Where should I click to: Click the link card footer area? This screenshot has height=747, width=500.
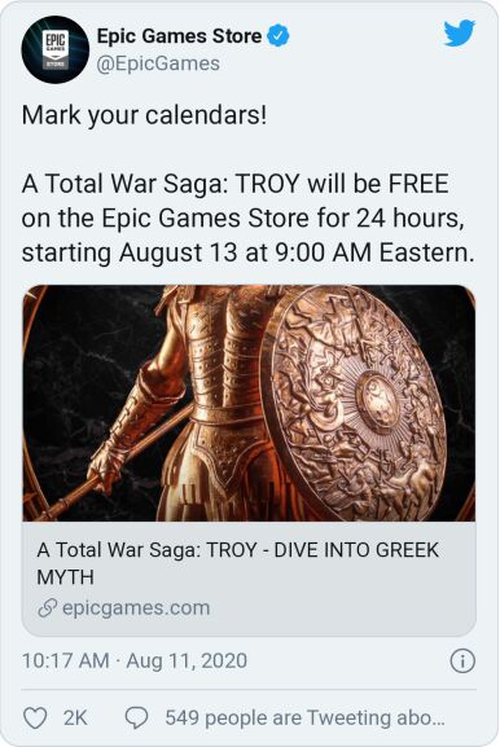pyautogui.click(x=249, y=579)
